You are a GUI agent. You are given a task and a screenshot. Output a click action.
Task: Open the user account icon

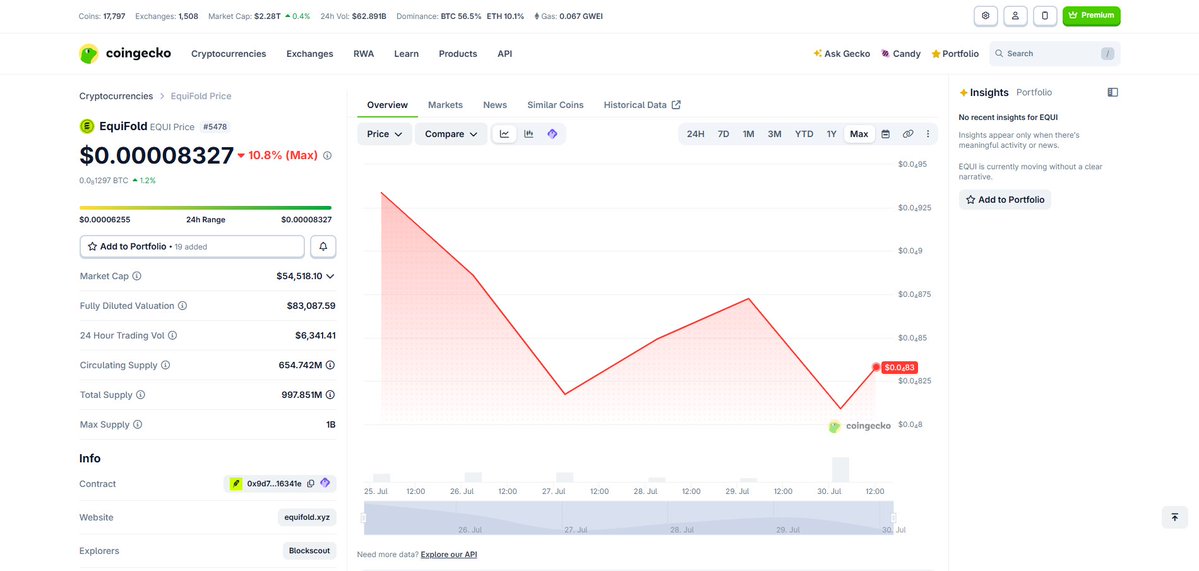click(x=1015, y=15)
